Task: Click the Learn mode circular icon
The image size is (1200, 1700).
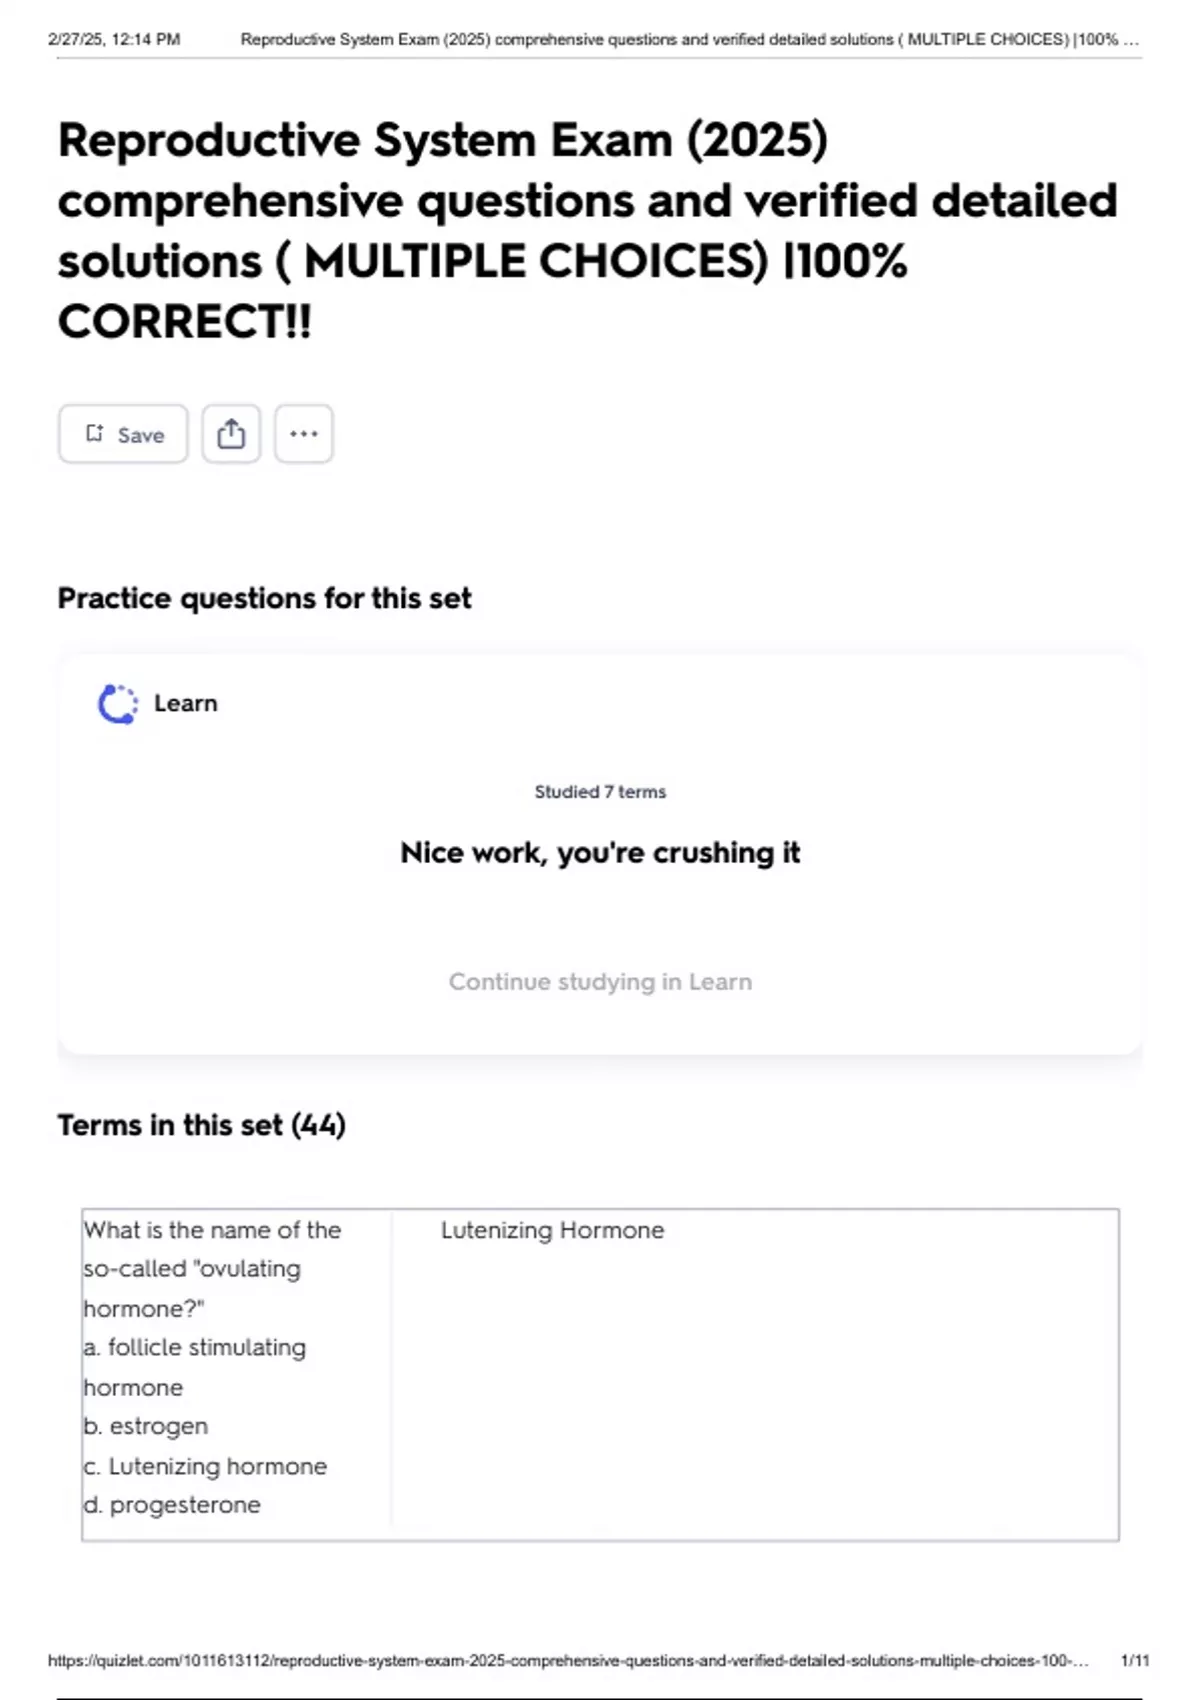Action: coord(117,704)
